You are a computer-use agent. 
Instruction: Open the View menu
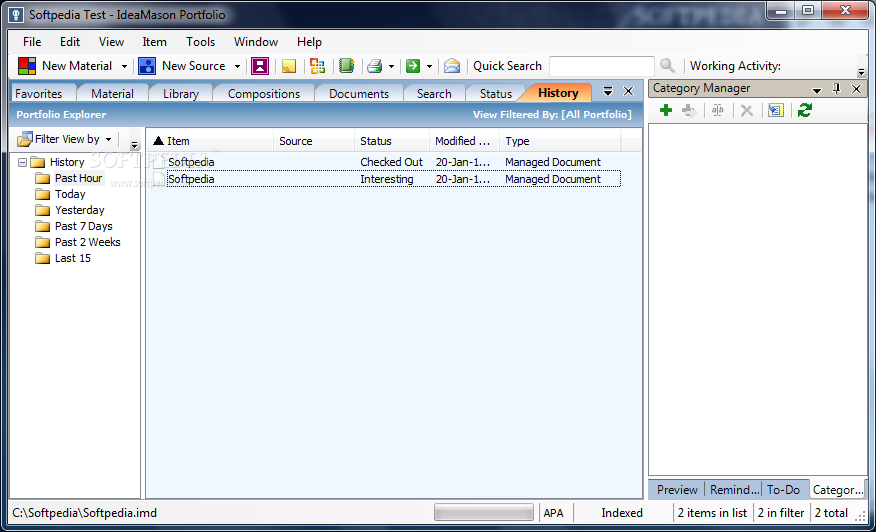click(111, 42)
